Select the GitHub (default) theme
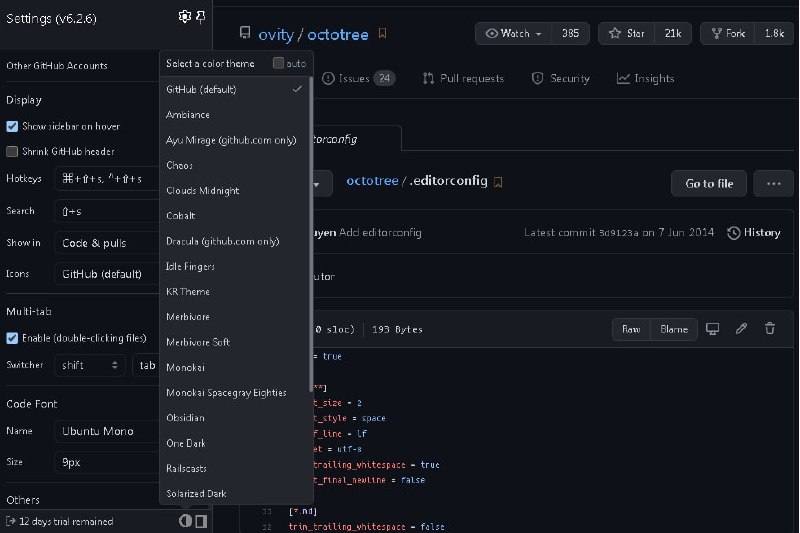The image size is (800, 533). tap(235, 89)
